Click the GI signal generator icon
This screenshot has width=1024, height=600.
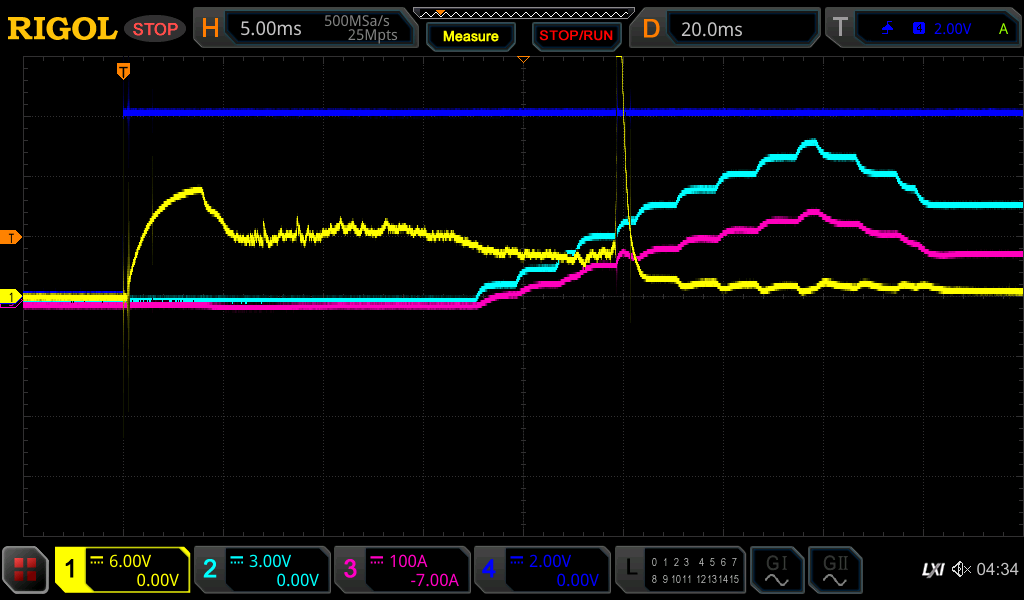click(776, 570)
